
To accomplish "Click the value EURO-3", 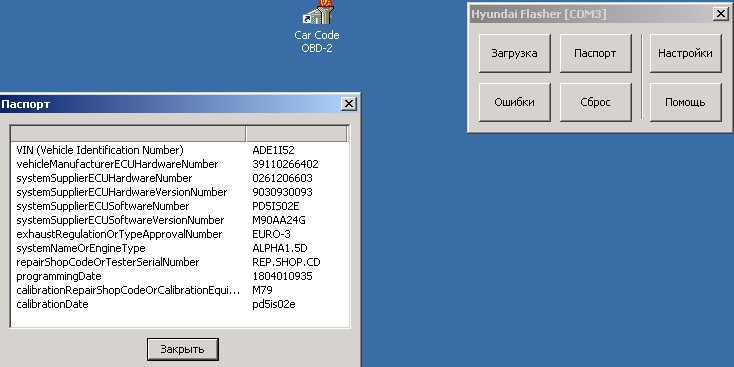I will pos(271,235).
